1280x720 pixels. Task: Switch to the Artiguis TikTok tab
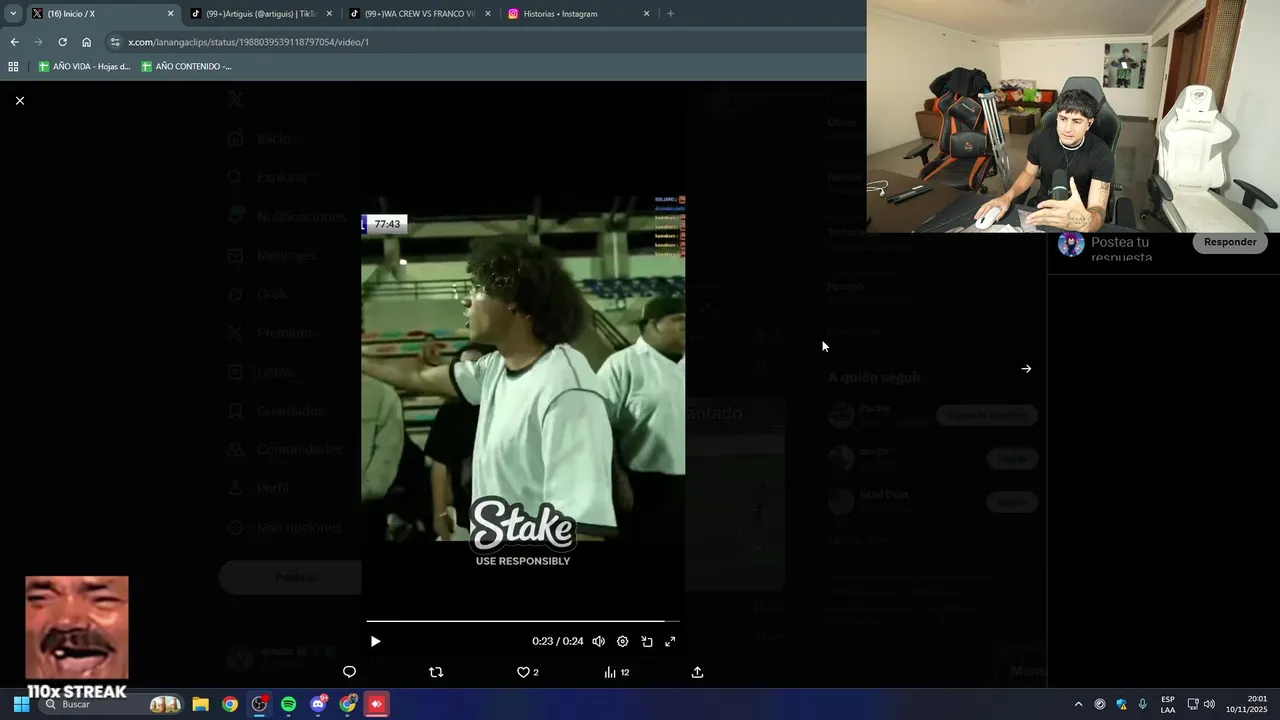[x=260, y=14]
